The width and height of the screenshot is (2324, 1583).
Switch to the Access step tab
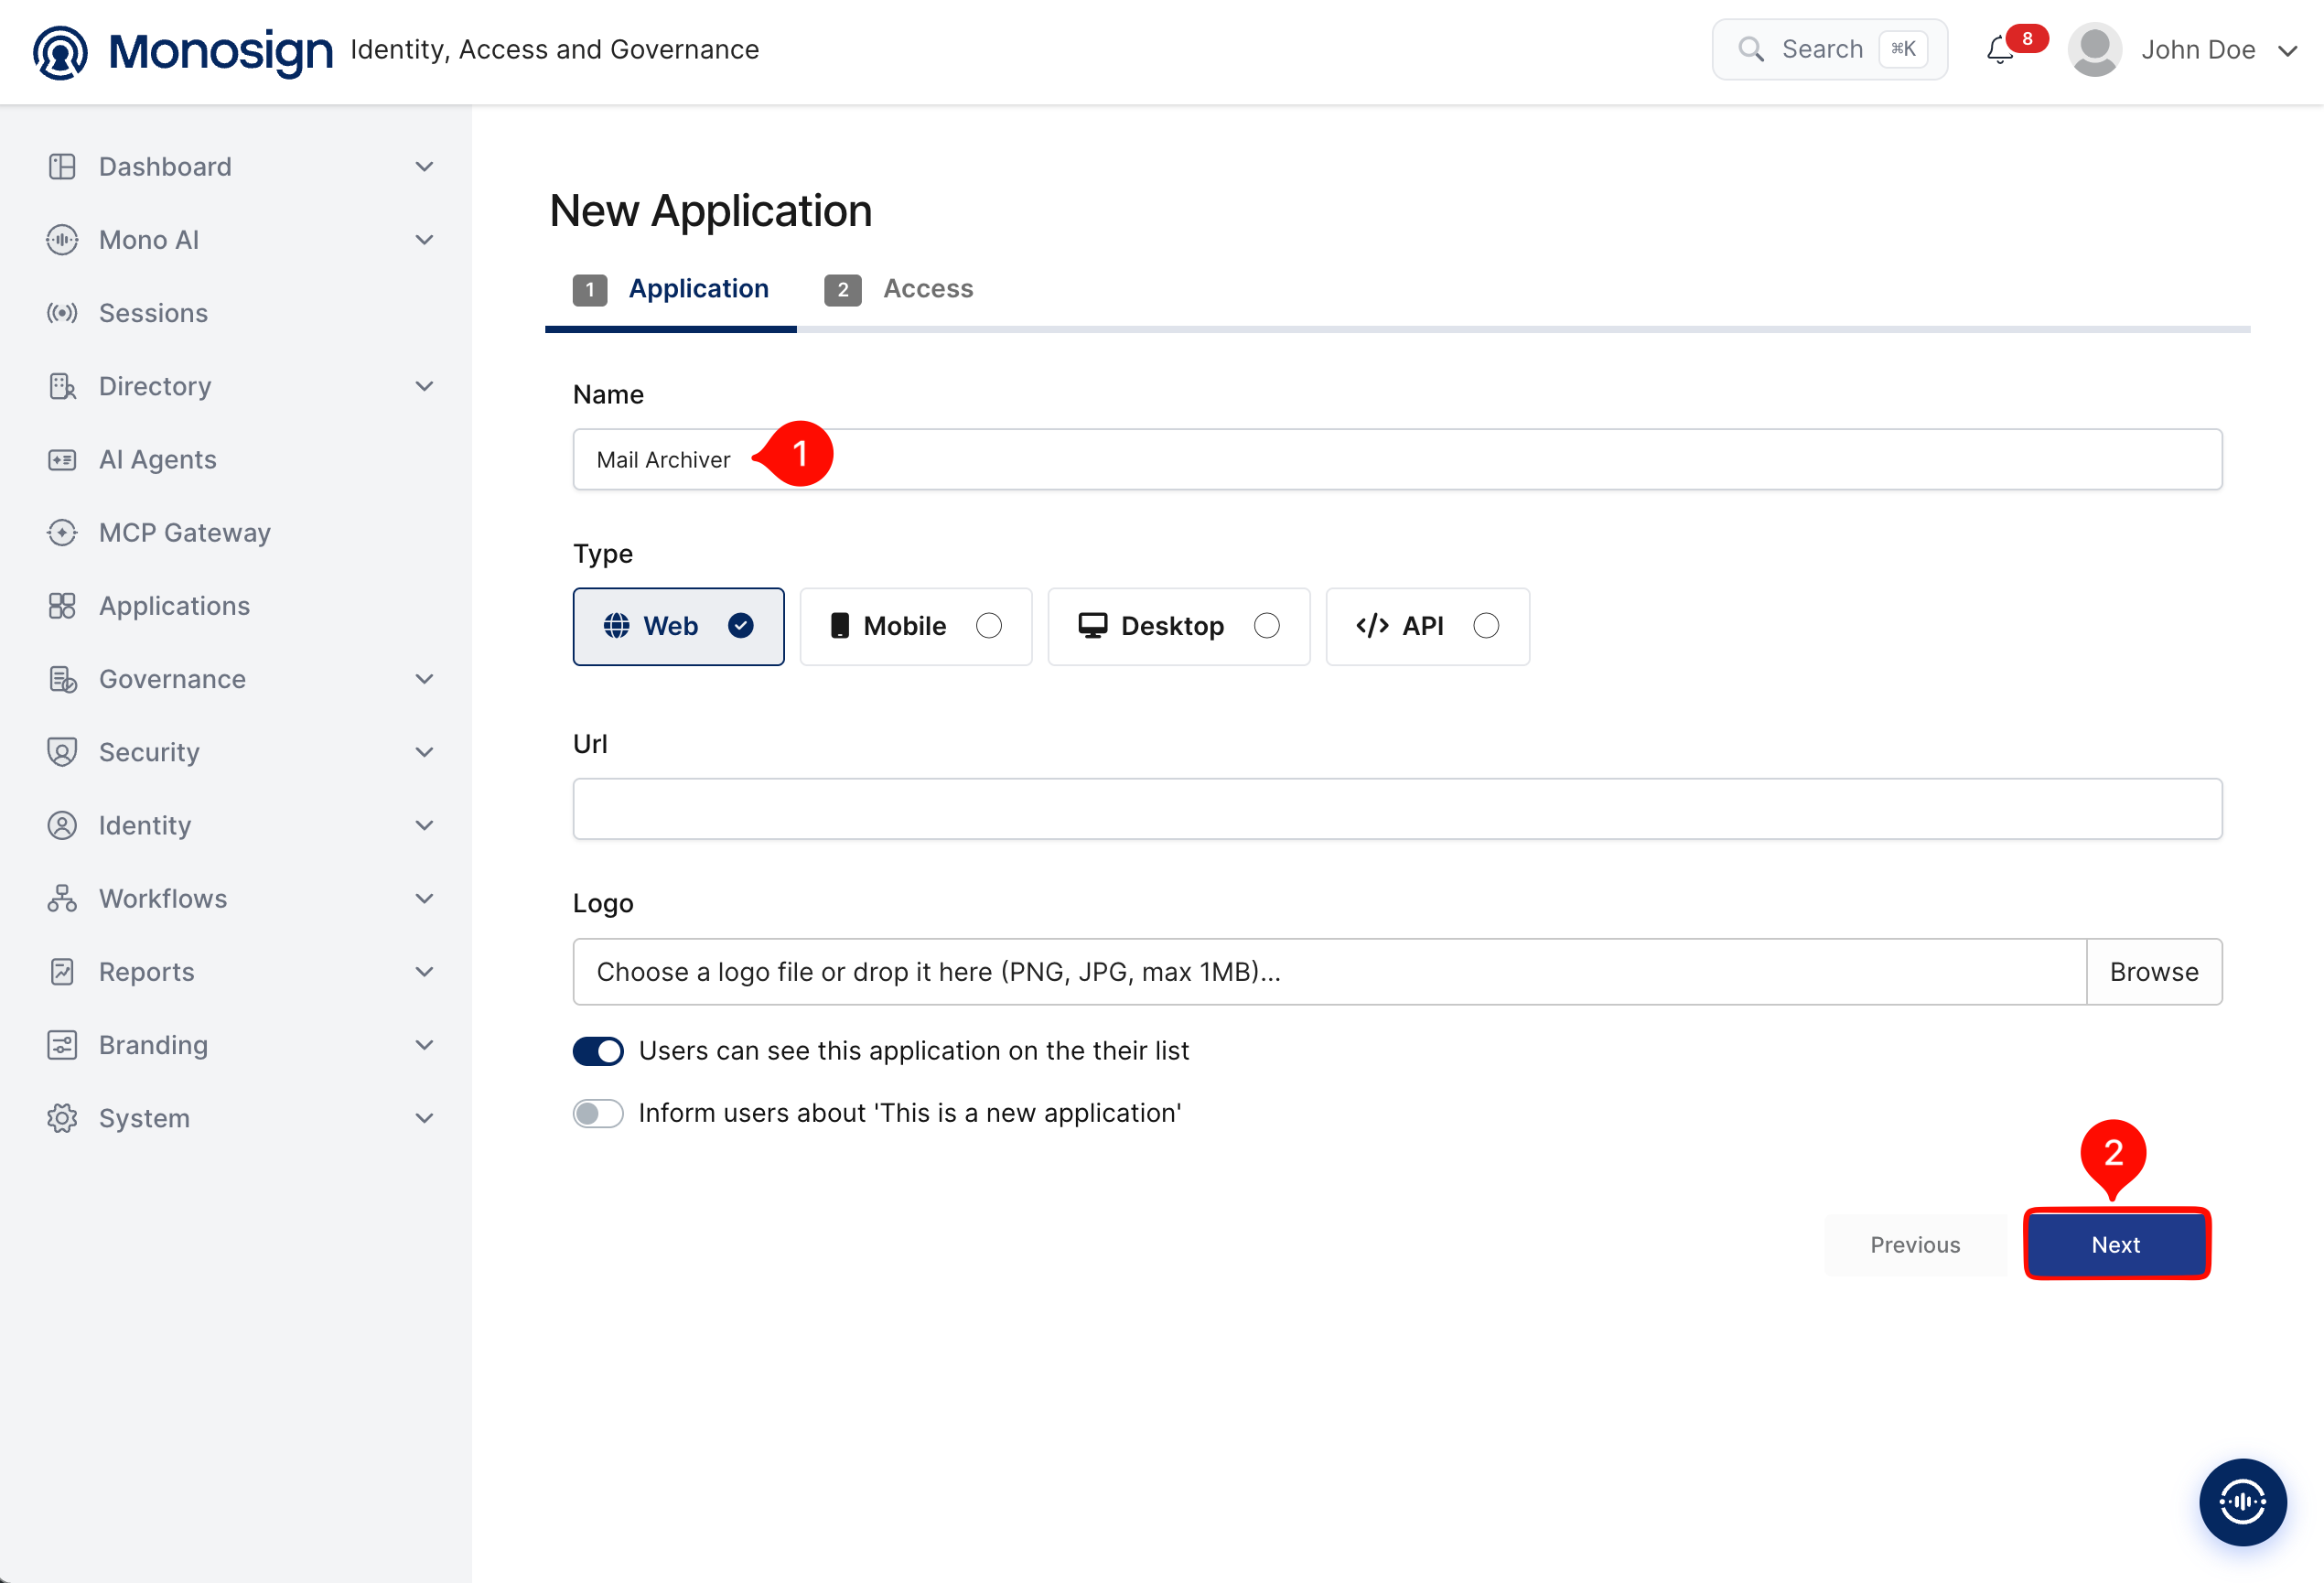898,290
